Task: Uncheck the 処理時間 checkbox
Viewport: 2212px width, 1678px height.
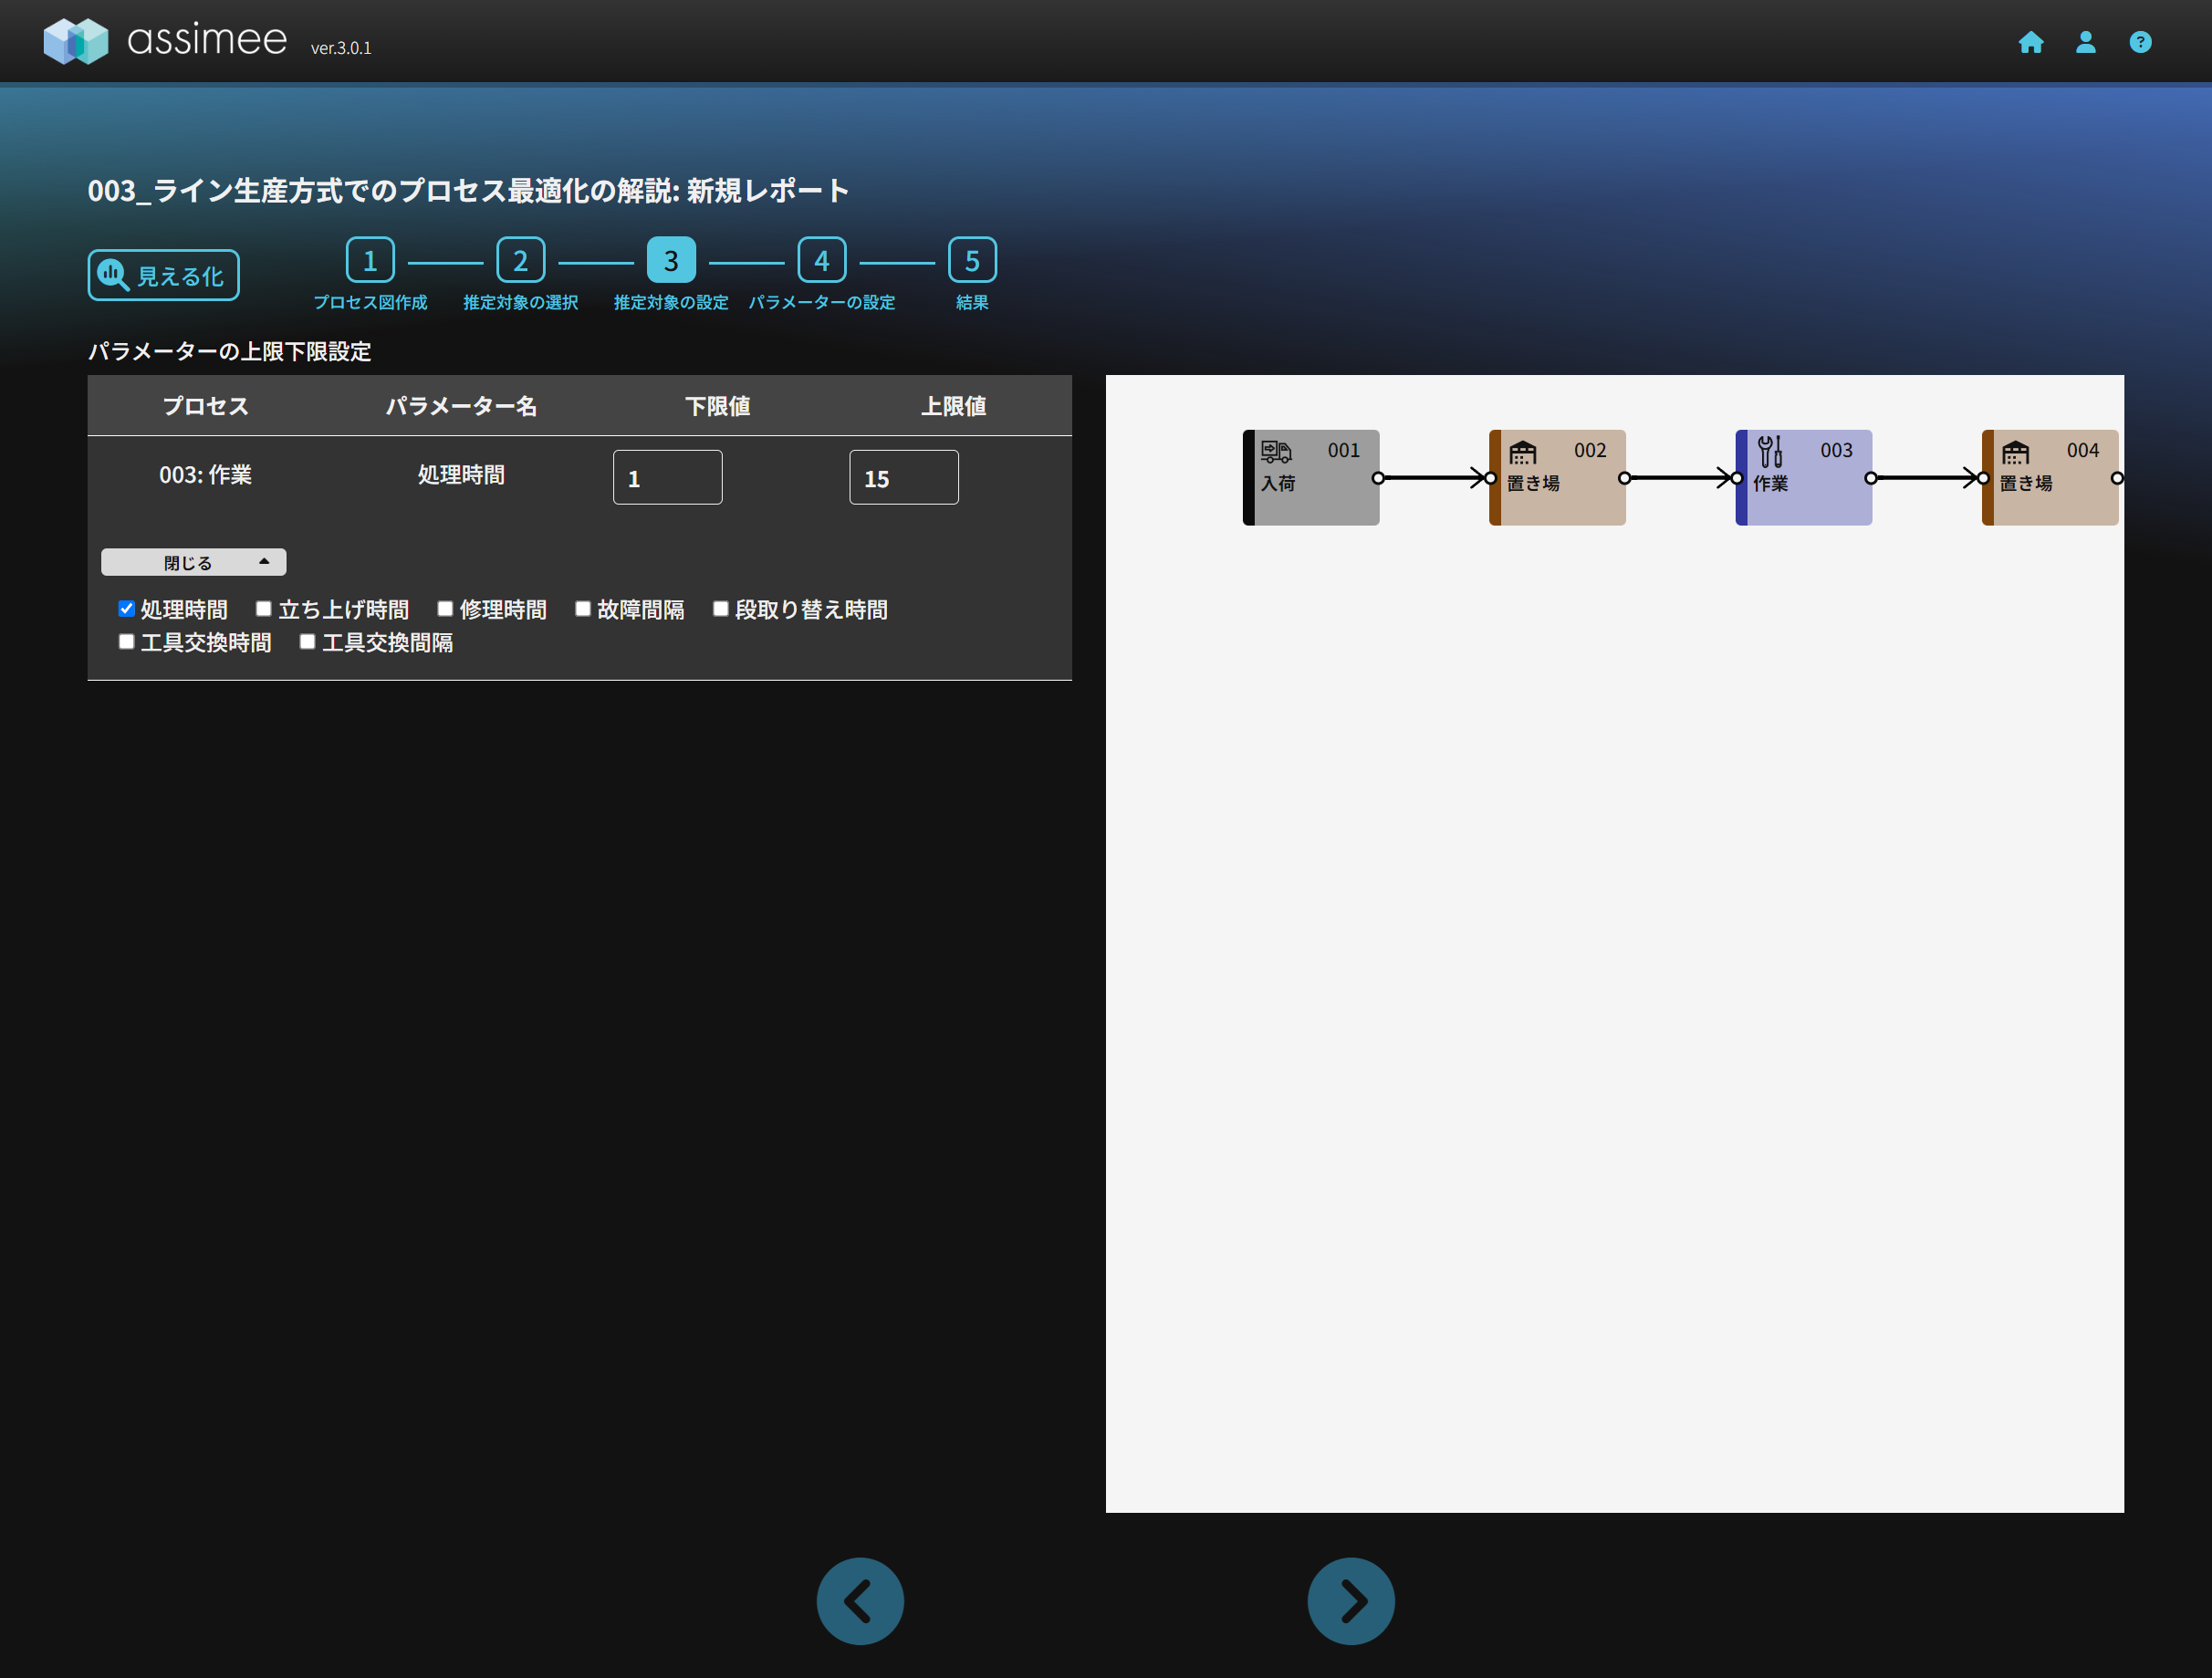Action: tap(127, 609)
